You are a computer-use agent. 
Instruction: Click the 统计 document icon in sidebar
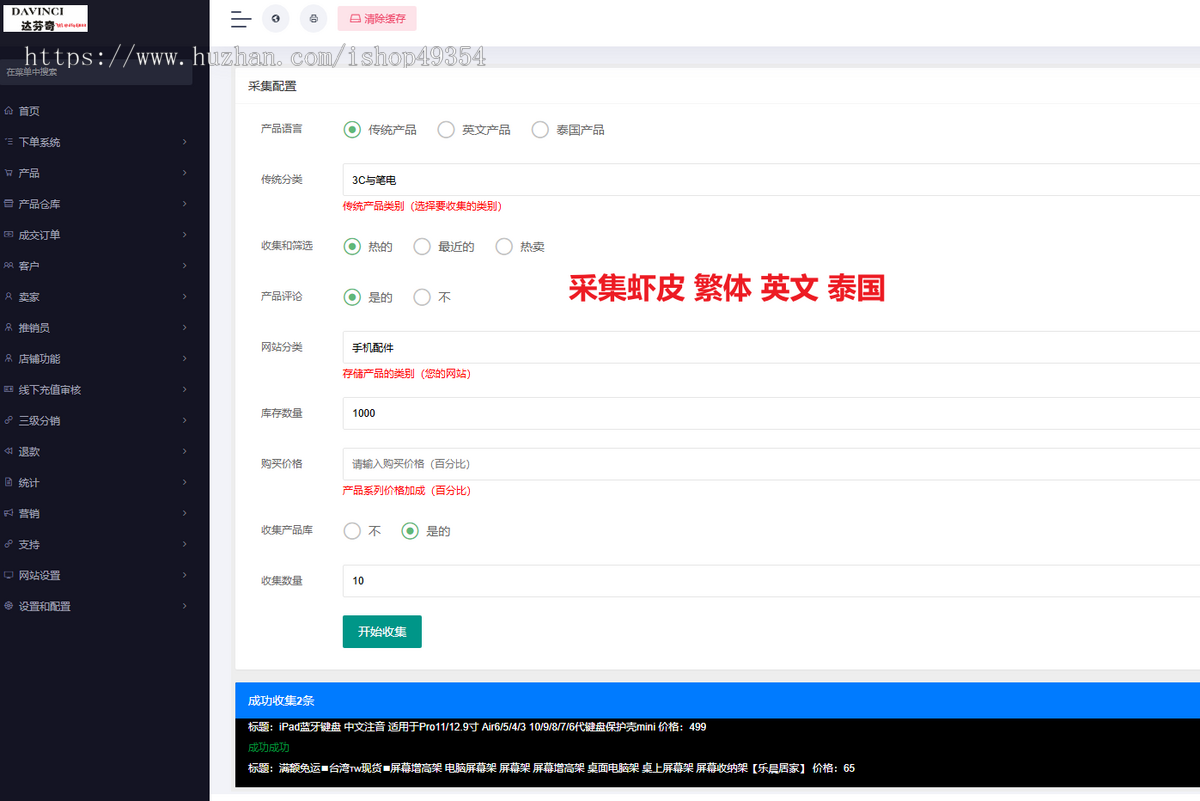click(x=9, y=482)
